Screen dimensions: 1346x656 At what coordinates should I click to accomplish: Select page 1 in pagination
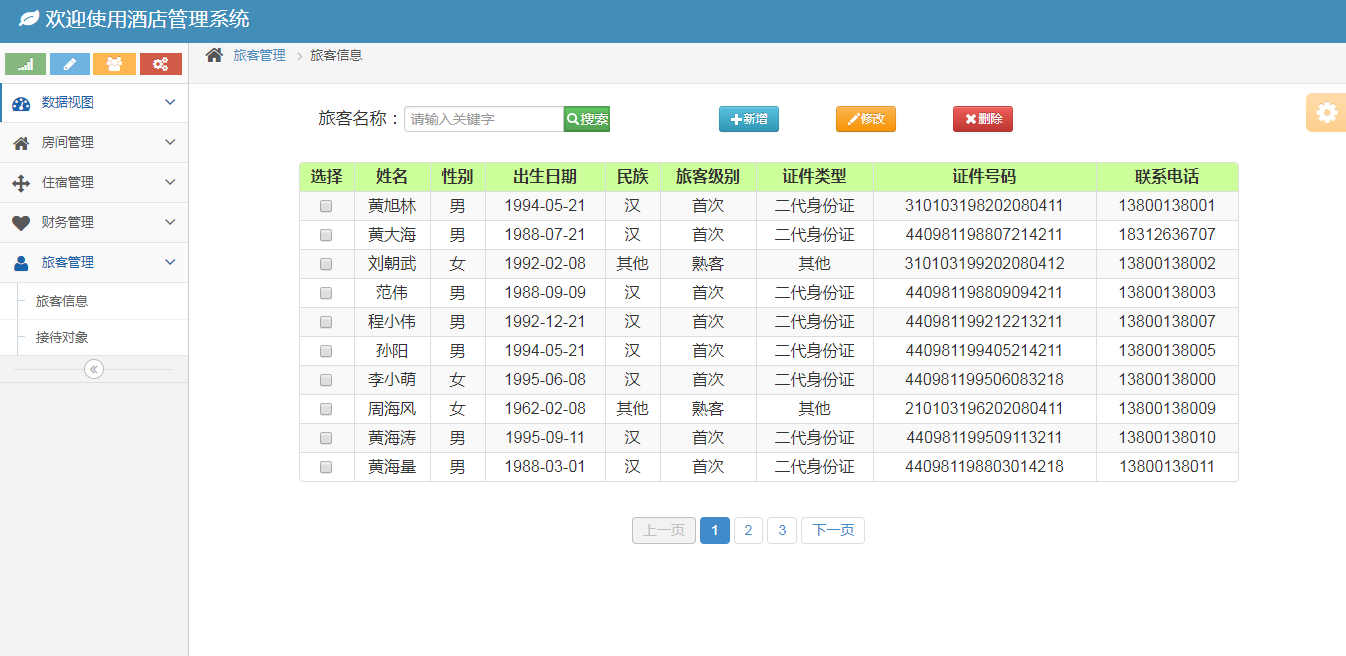[715, 531]
